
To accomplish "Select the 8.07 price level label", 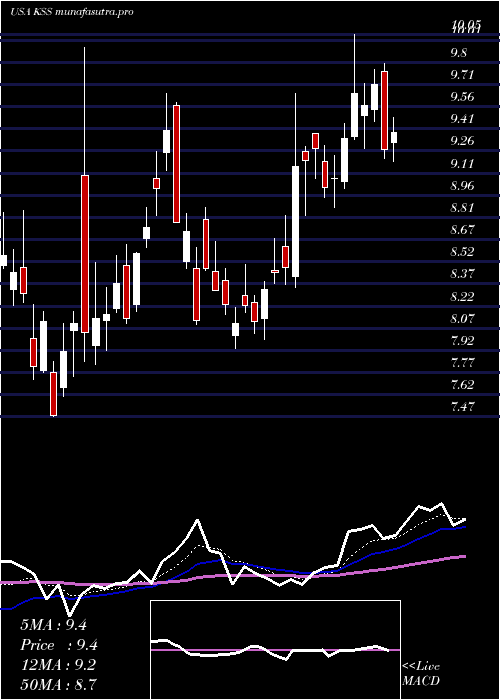I will pos(462,319).
